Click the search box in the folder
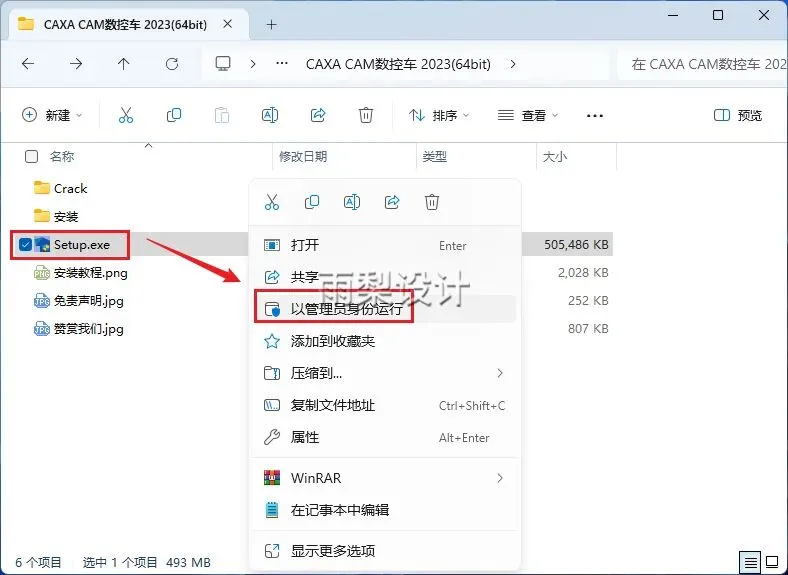 coord(704,64)
